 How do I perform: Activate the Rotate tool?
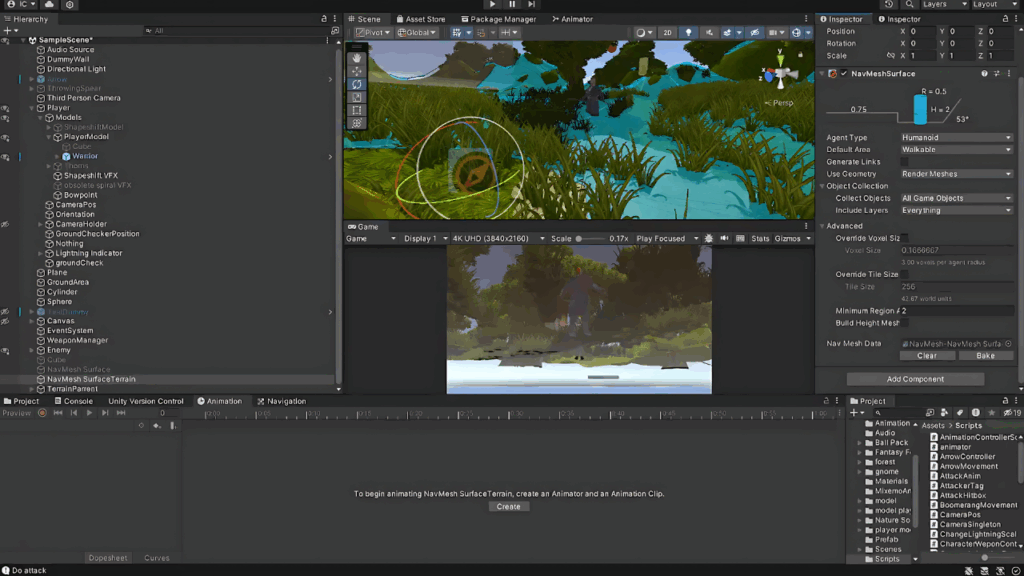point(356,84)
